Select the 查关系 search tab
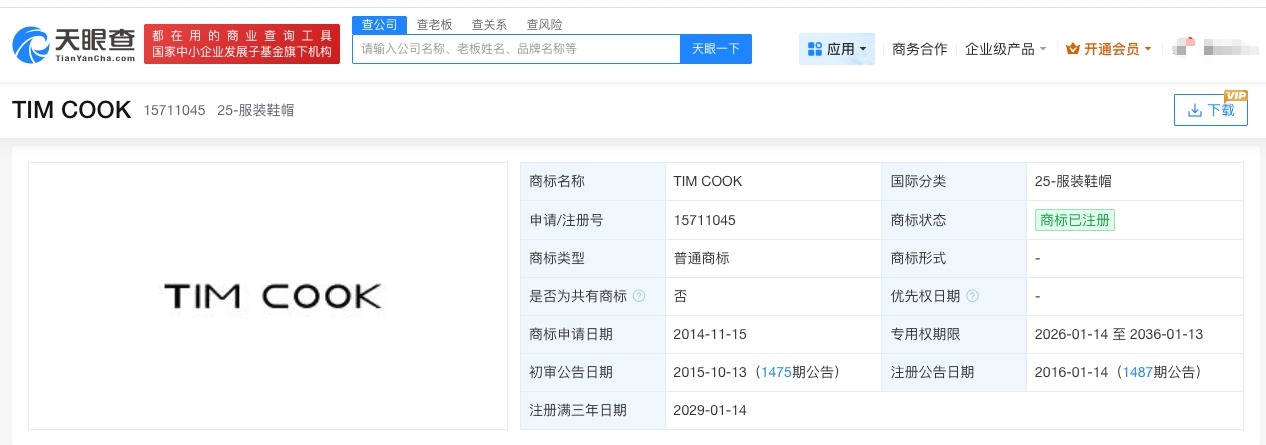The width and height of the screenshot is (1266, 445). click(490, 24)
